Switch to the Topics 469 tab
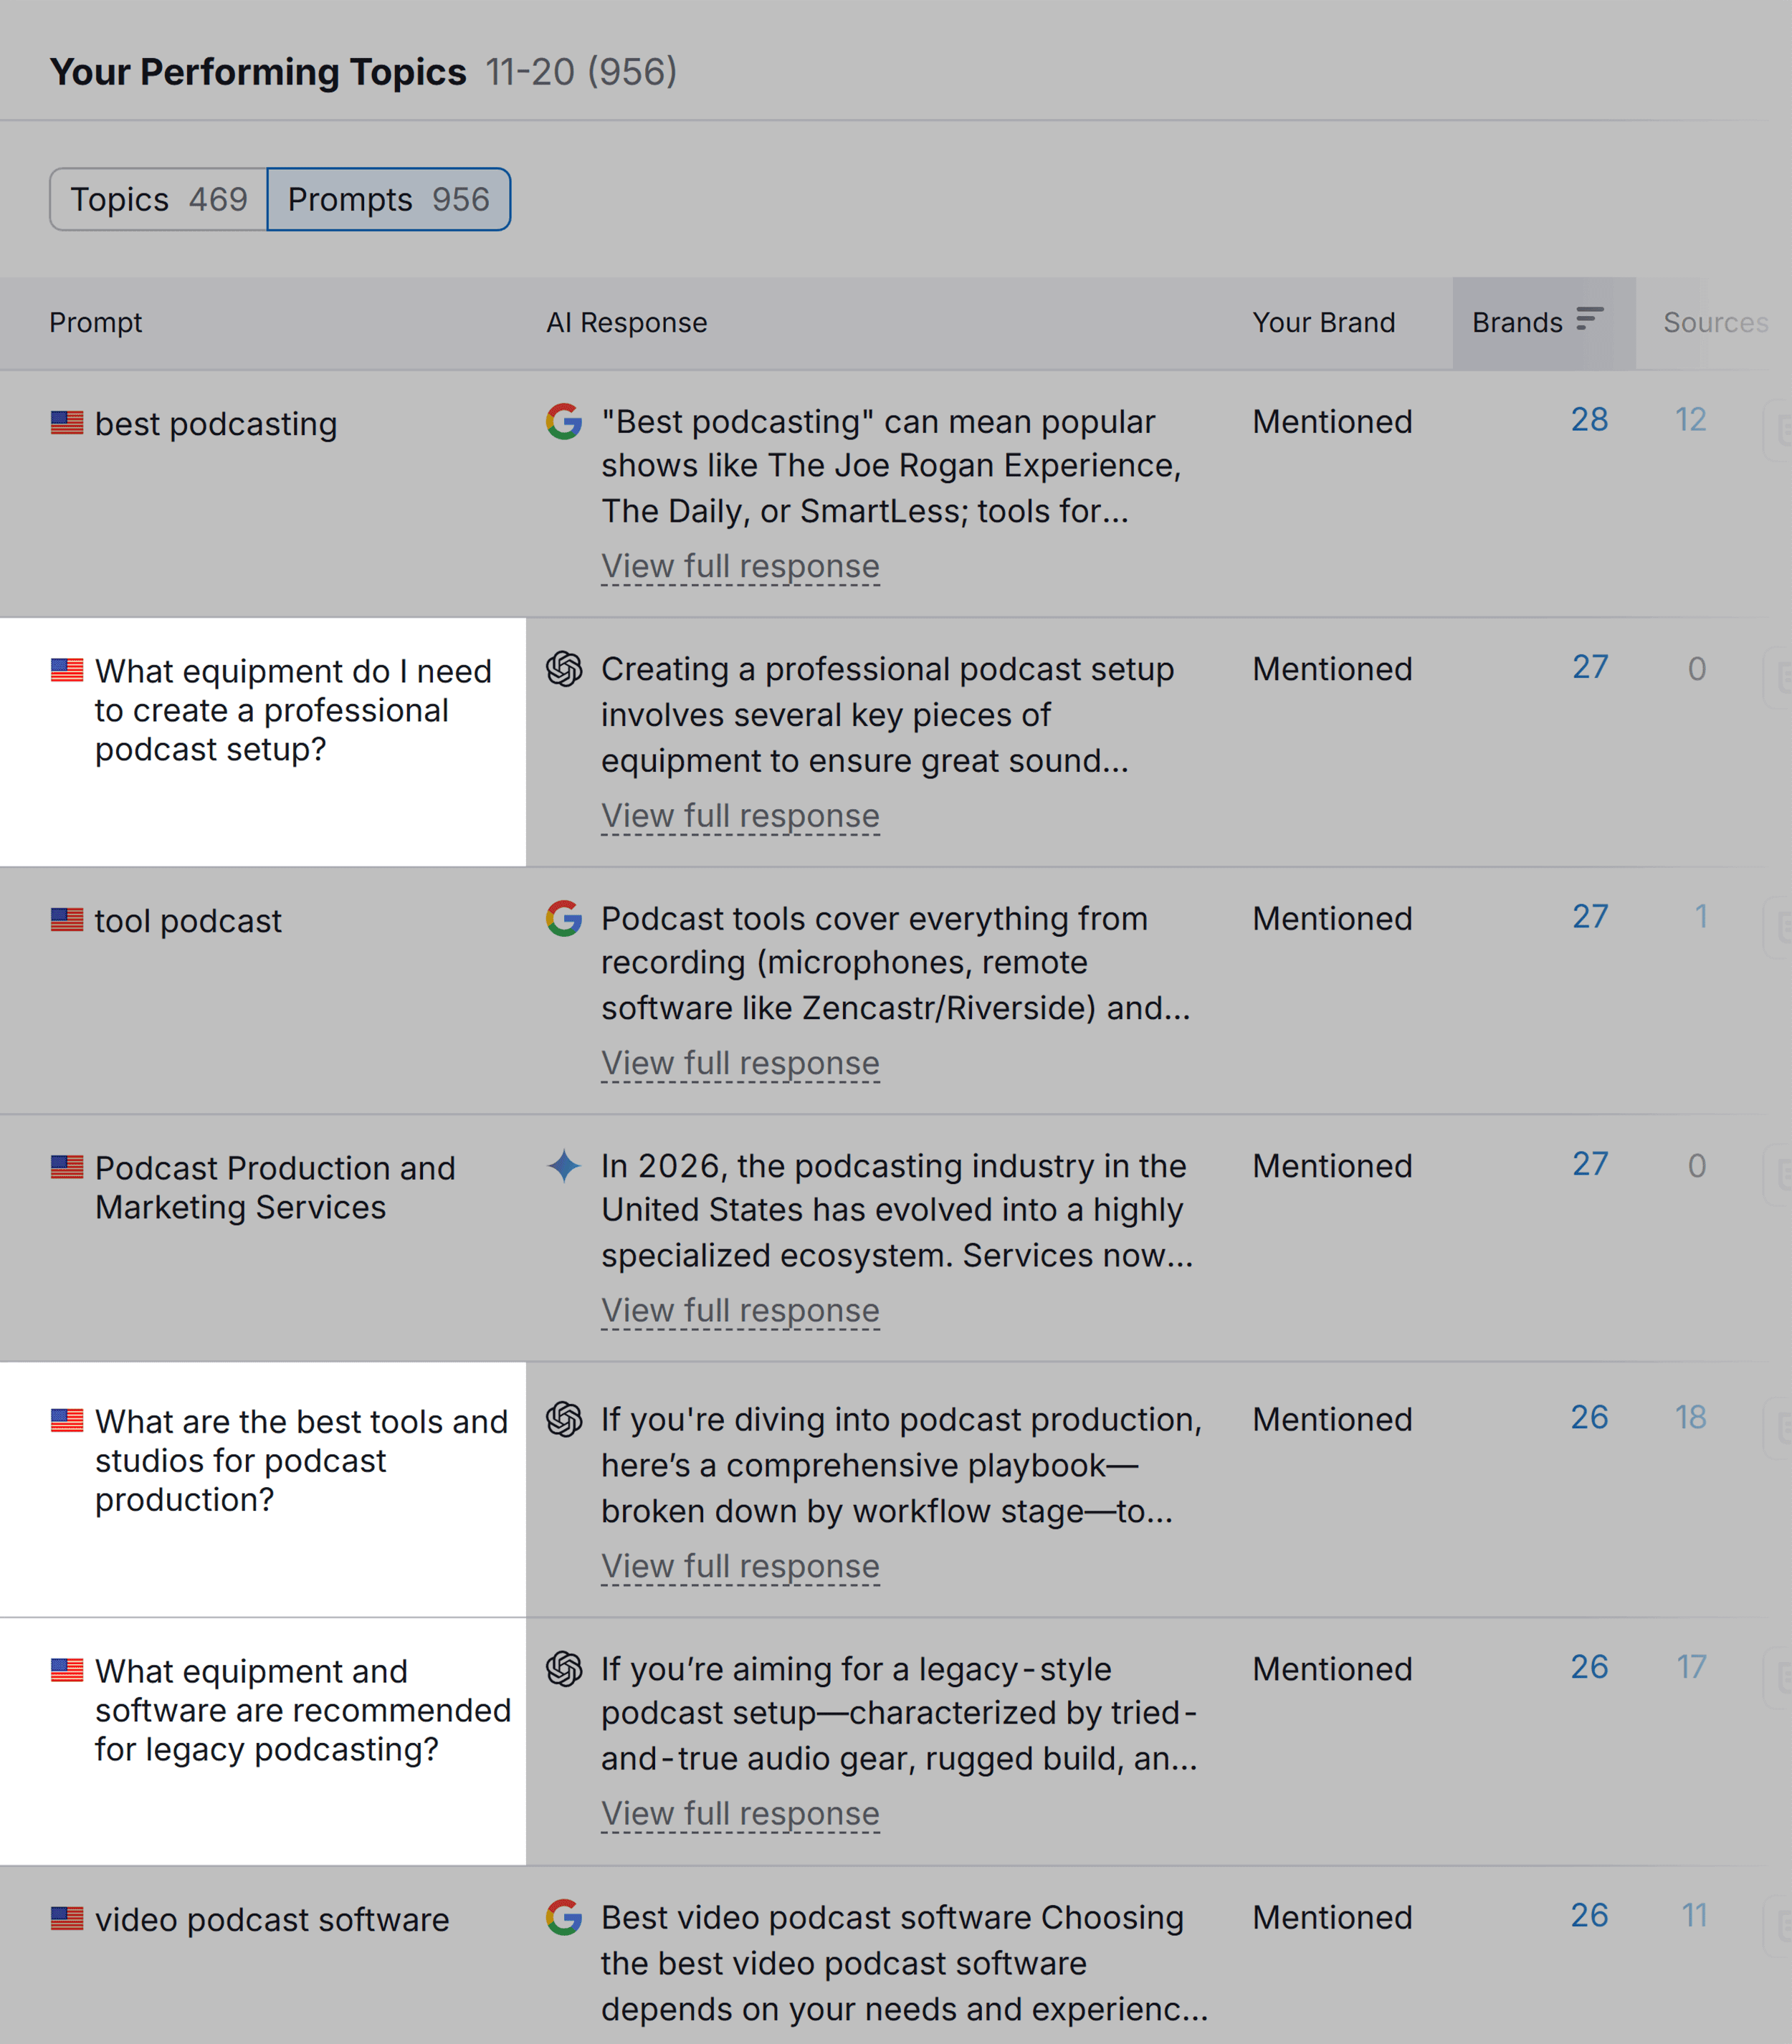This screenshot has width=1792, height=2044. [x=159, y=199]
